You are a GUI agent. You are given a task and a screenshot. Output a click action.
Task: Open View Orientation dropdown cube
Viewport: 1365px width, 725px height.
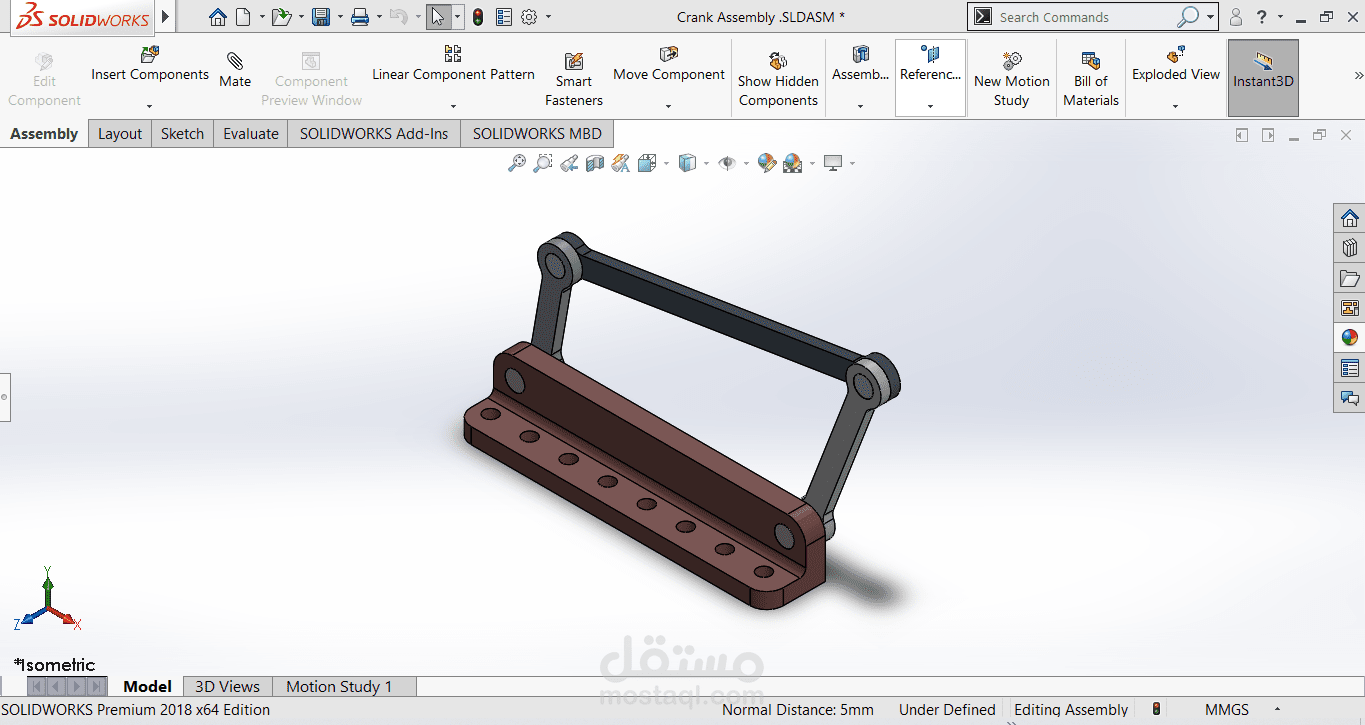[646, 163]
